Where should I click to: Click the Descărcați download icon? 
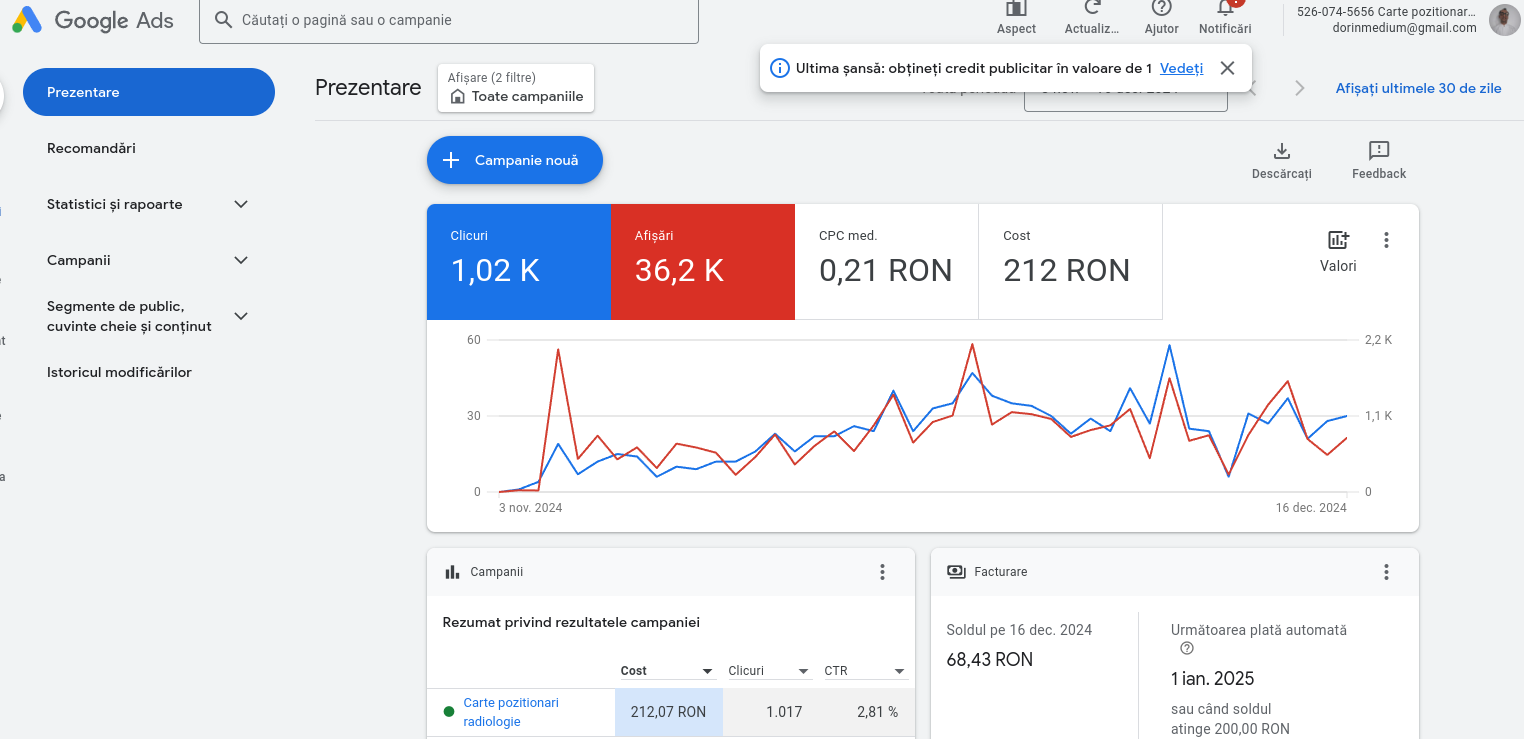coord(1281,151)
